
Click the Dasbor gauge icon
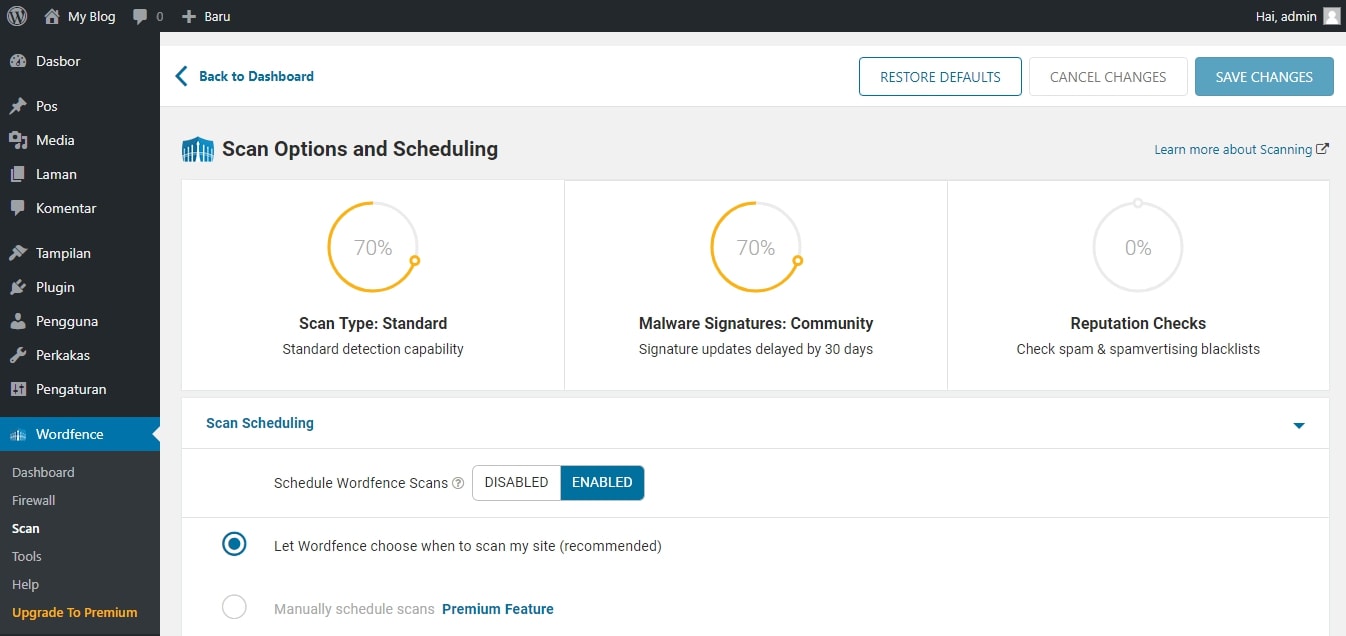(18, 61)
